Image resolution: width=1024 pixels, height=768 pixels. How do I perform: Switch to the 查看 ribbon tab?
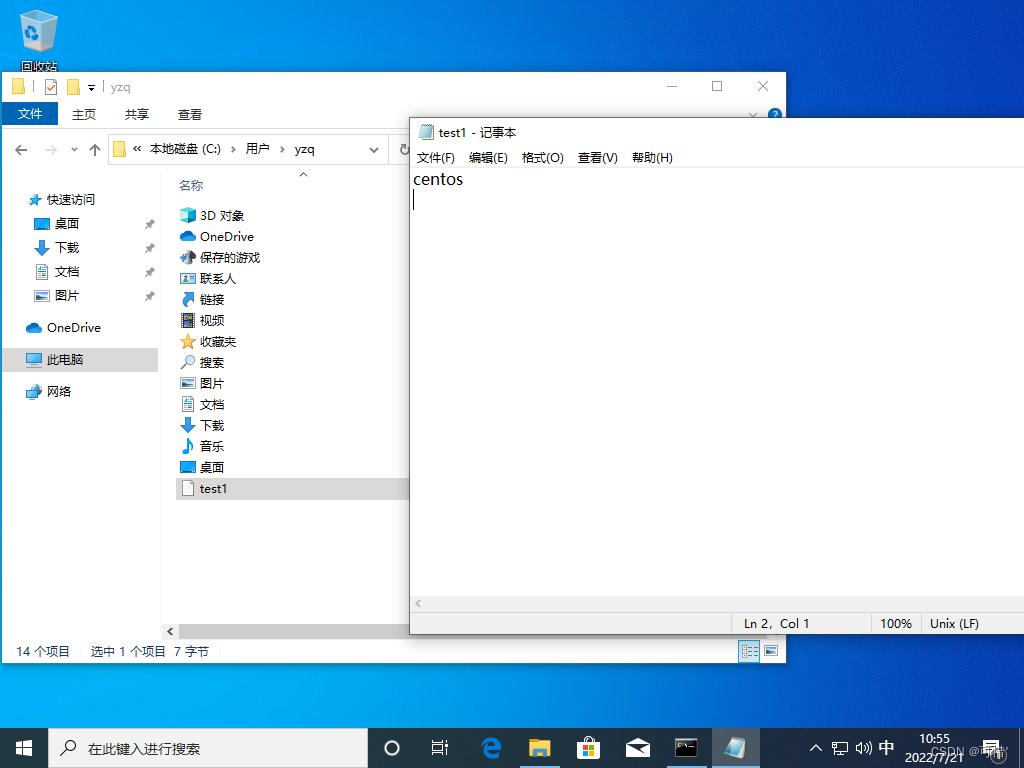click(189, 114)
